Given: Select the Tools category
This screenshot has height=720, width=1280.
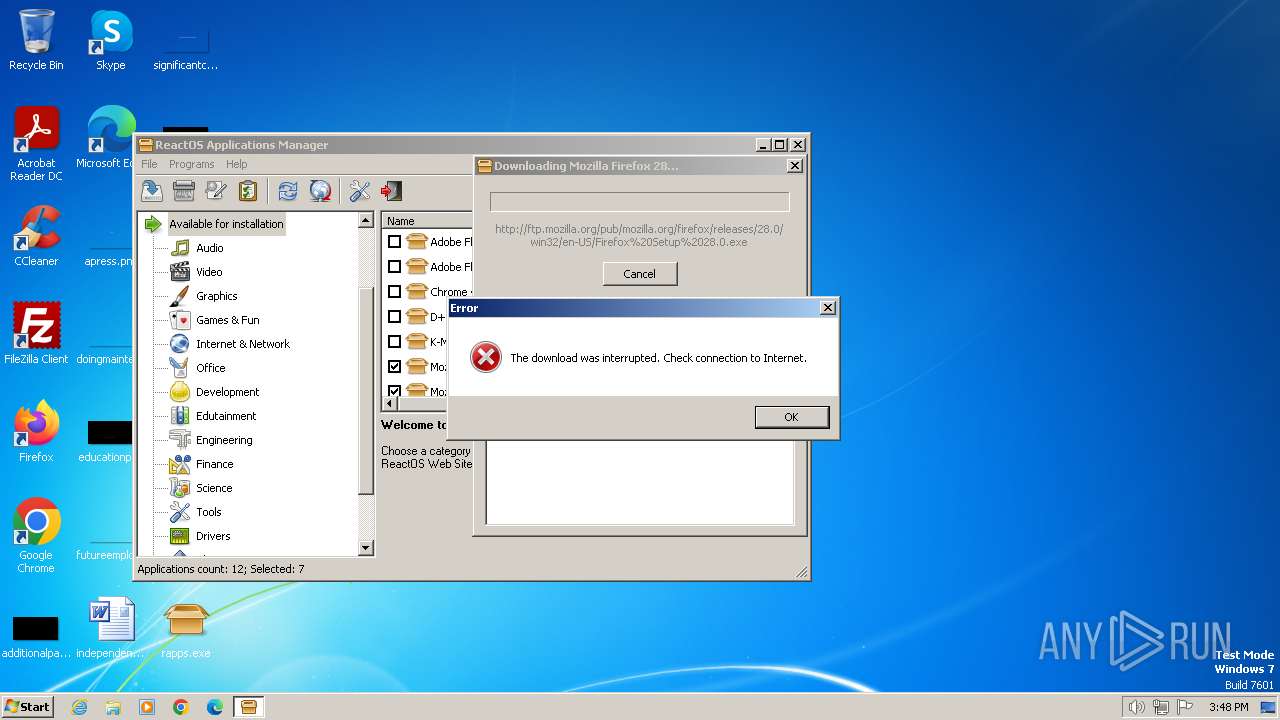Looking at the screenshot, I should point(208,512).
